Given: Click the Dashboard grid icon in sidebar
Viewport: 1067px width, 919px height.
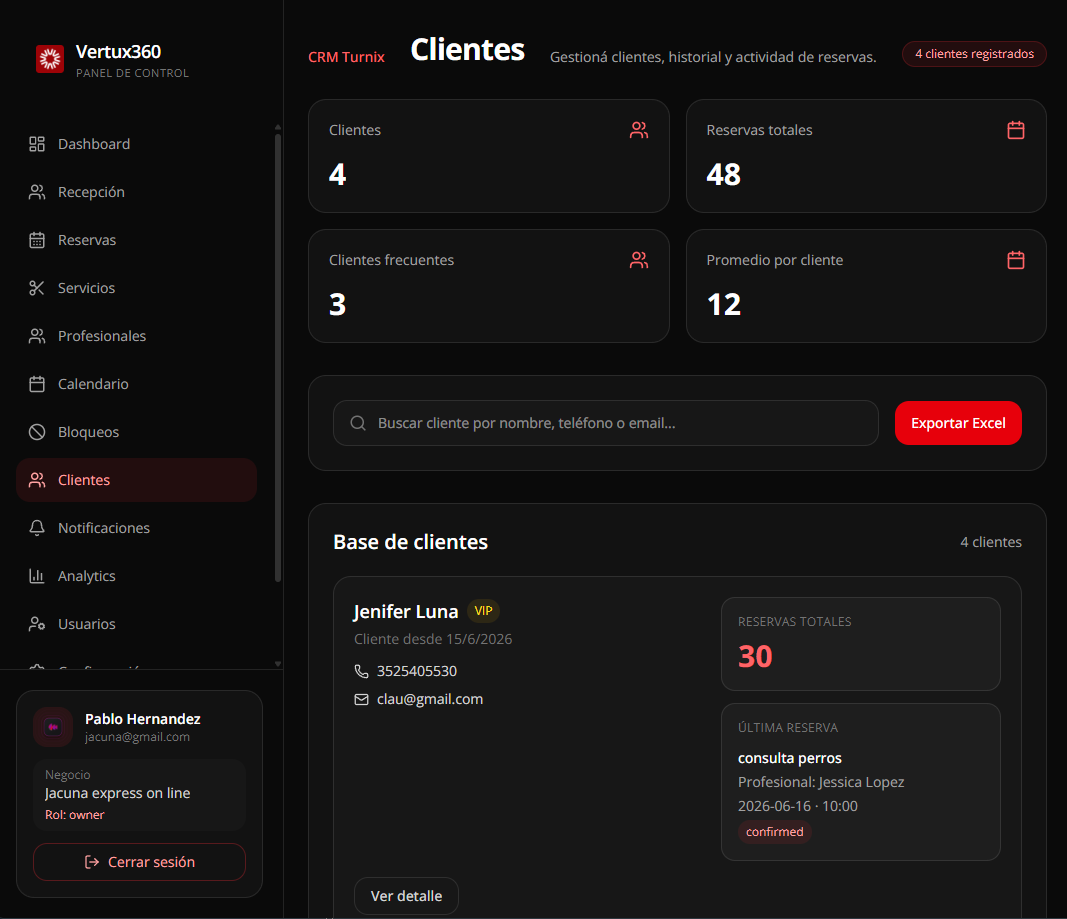Looking at the screenshot, I should pyautogui.click(x=37, y=144).
